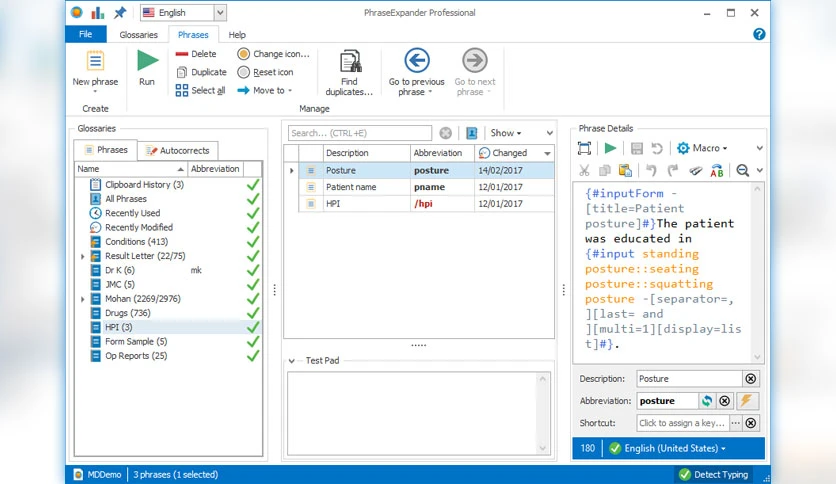The height and width of the screenshot is (484, 836).
Task: Click the cut scissors icon
Action: (584, 171)
